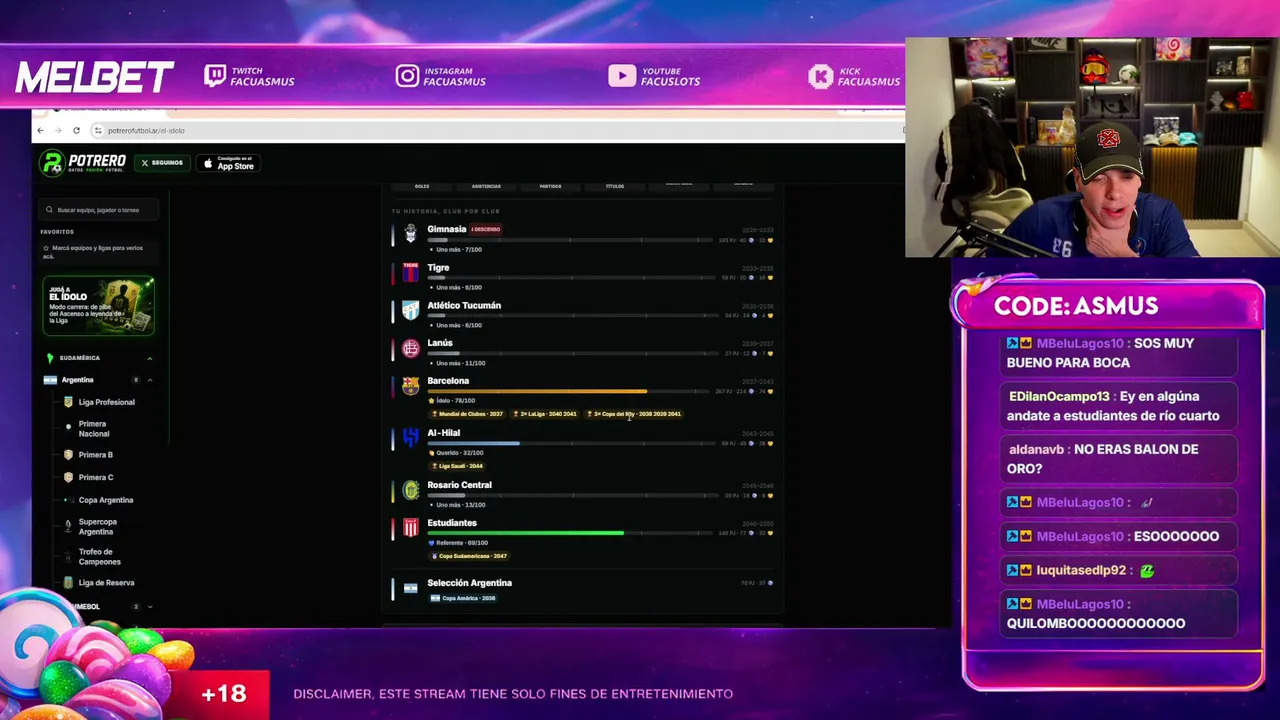
Task: Click the Liga de Reserva league badge
Action: (x=68, y=583)
